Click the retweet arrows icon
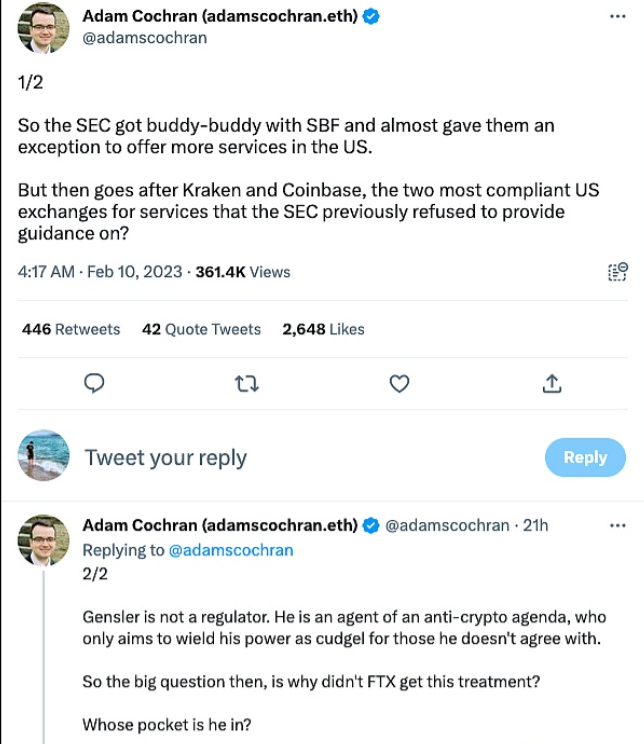 [246, 383]
